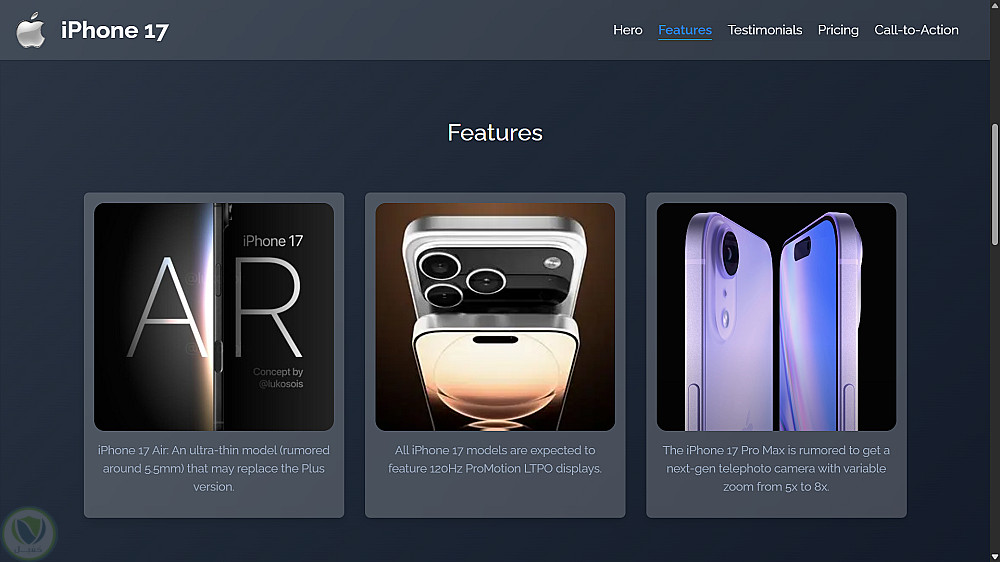Viewport: 1000px width, 562px height.
Task: Click the Features section heading
Action: click(495, 133)
